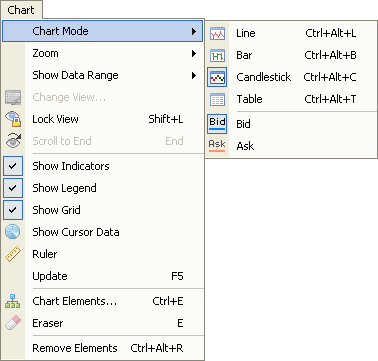
Task: Click the Candlestick chart icon
Action: [x=217, y=77]
